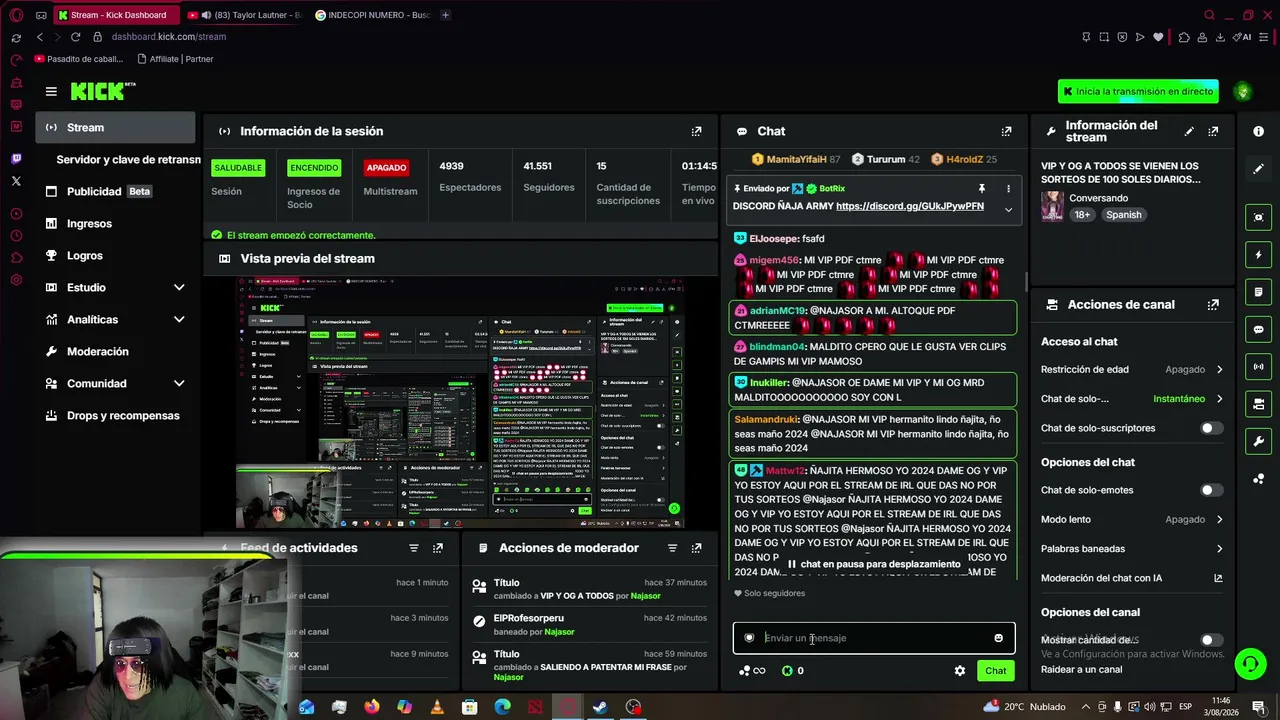This screenshot has width=1280, height=720.
Task: Click Inicia la transmisión en directo button
Action: (1138, 91)
